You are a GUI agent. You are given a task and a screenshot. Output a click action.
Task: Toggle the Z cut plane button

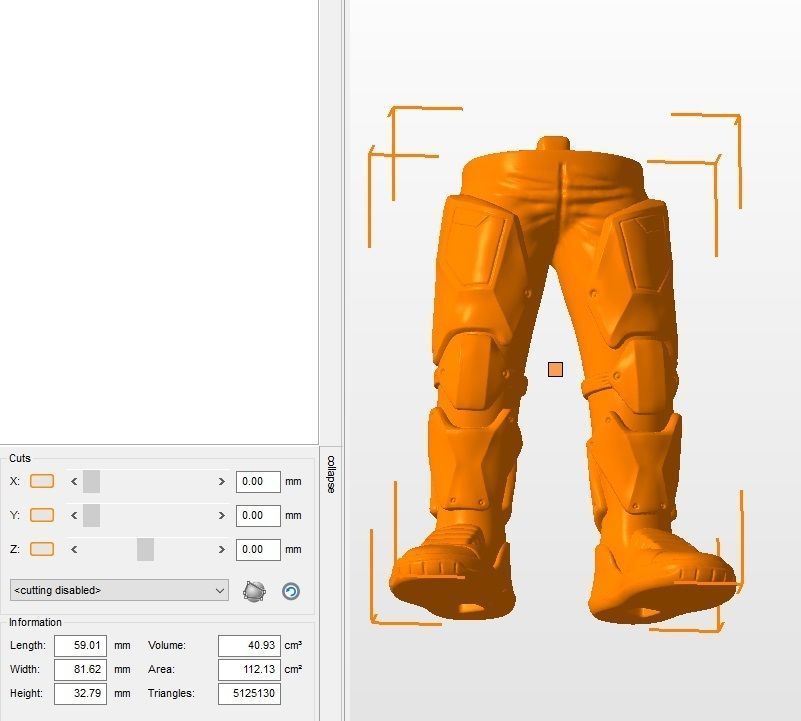[x=42, y=549]
